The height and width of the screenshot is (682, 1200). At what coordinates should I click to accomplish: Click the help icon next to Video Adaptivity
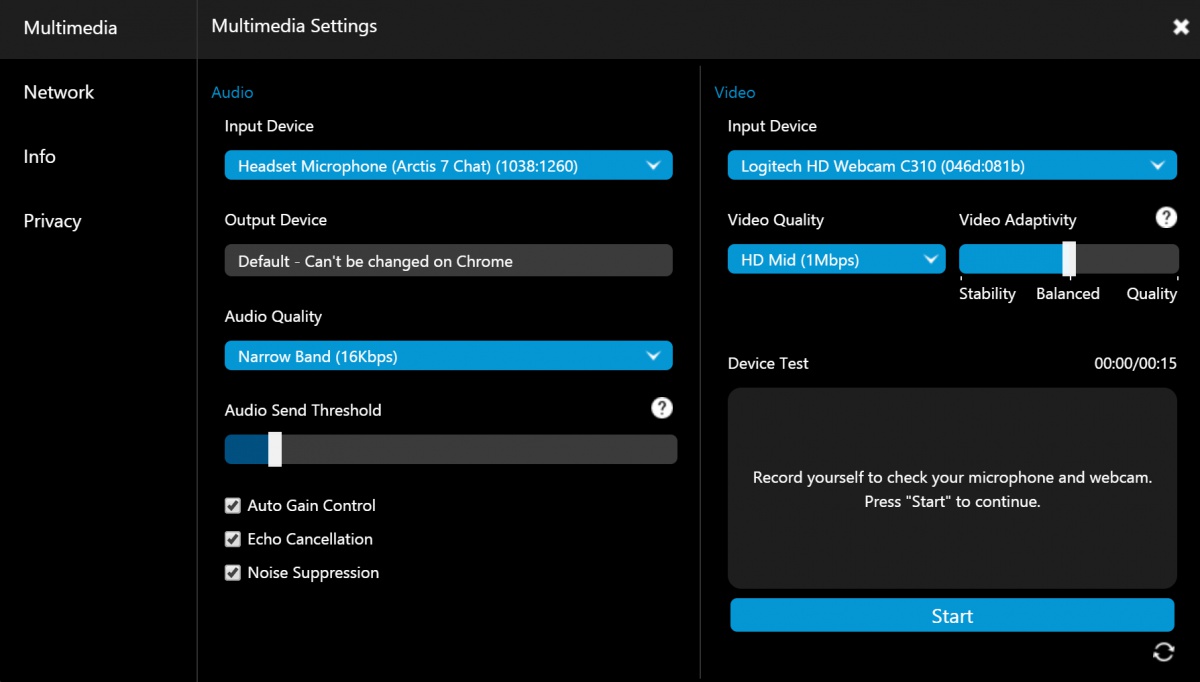point(1166,218)
